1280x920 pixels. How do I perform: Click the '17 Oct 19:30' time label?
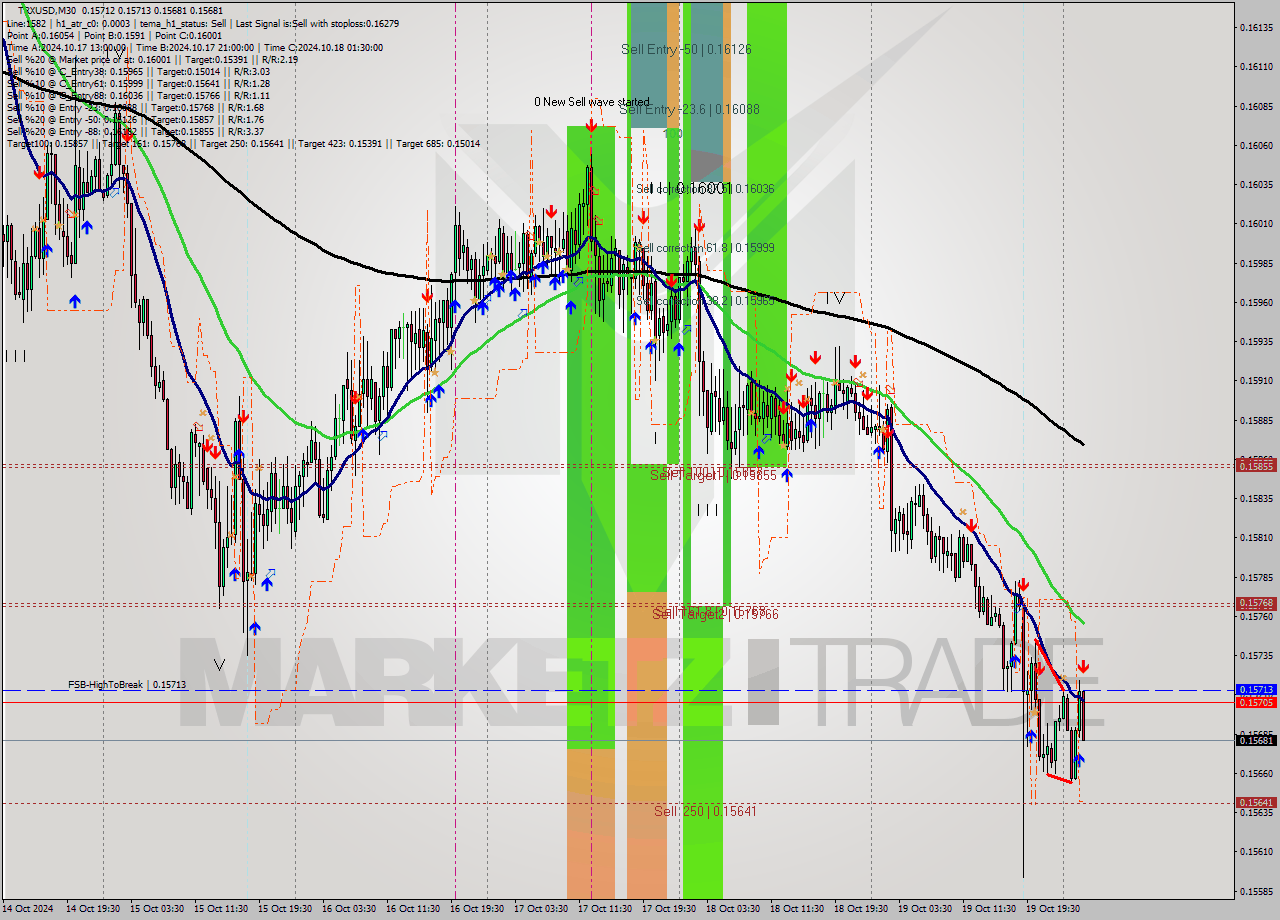click(669, 909)
